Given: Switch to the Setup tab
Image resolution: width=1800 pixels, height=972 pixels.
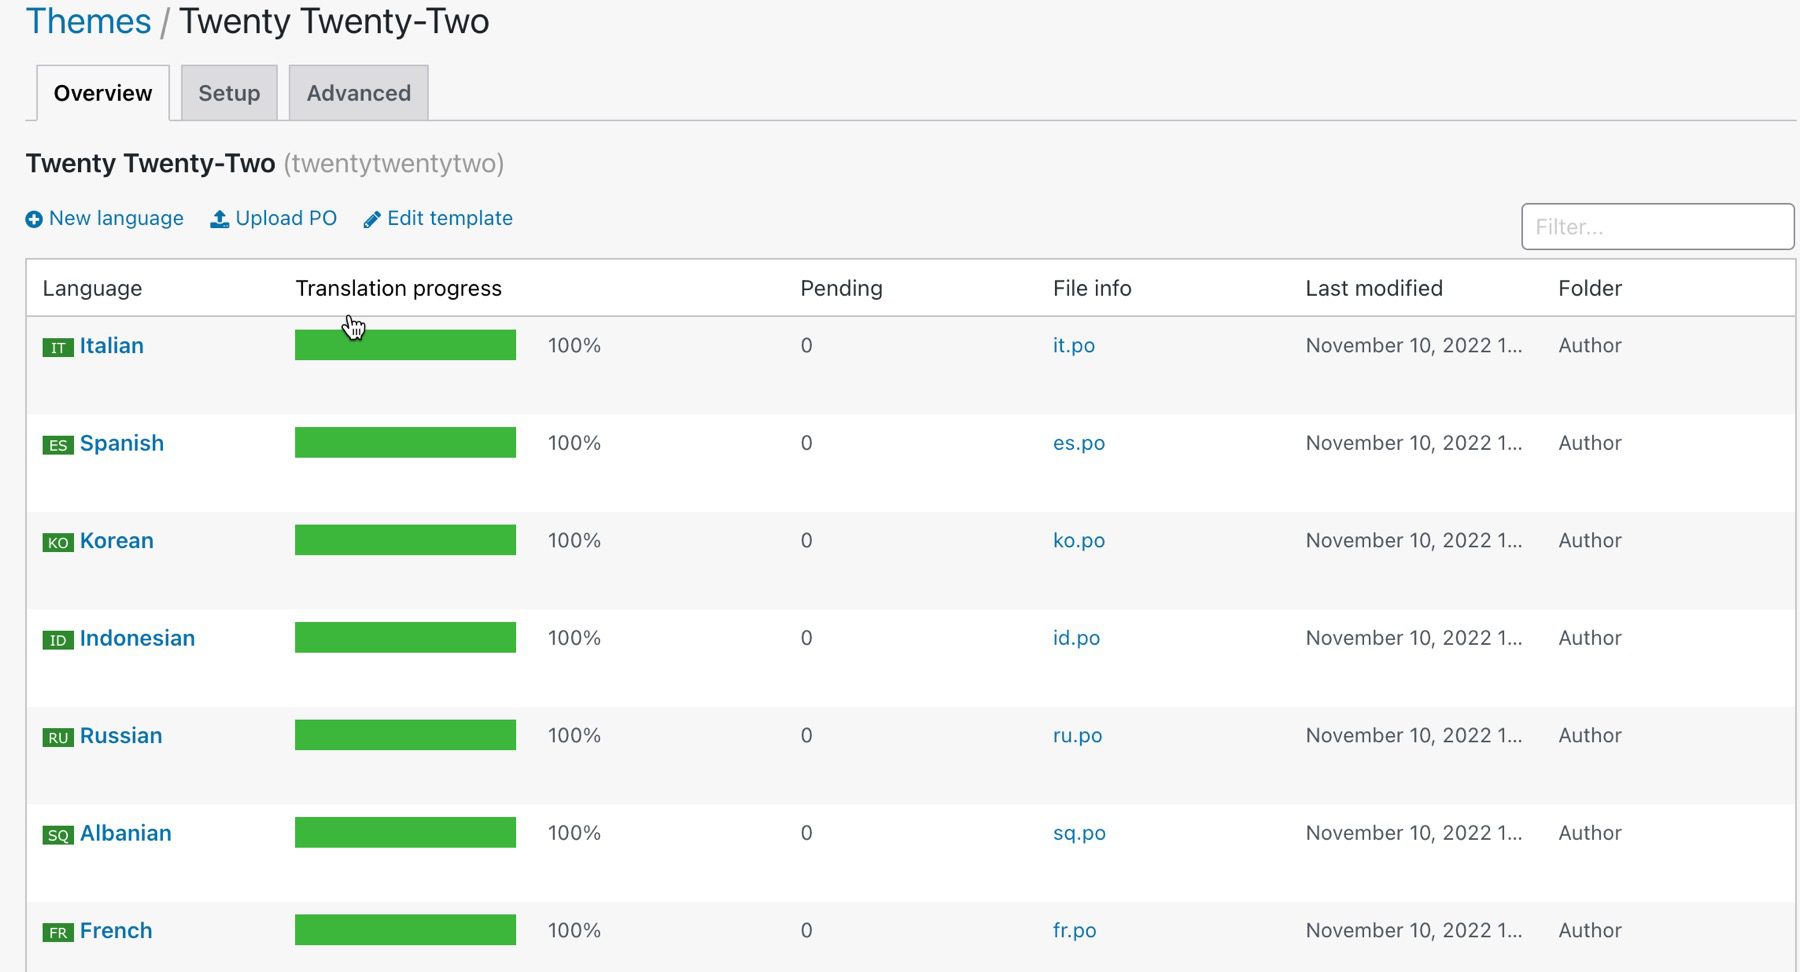Looking at the screenshot, I should click(229, 93).
